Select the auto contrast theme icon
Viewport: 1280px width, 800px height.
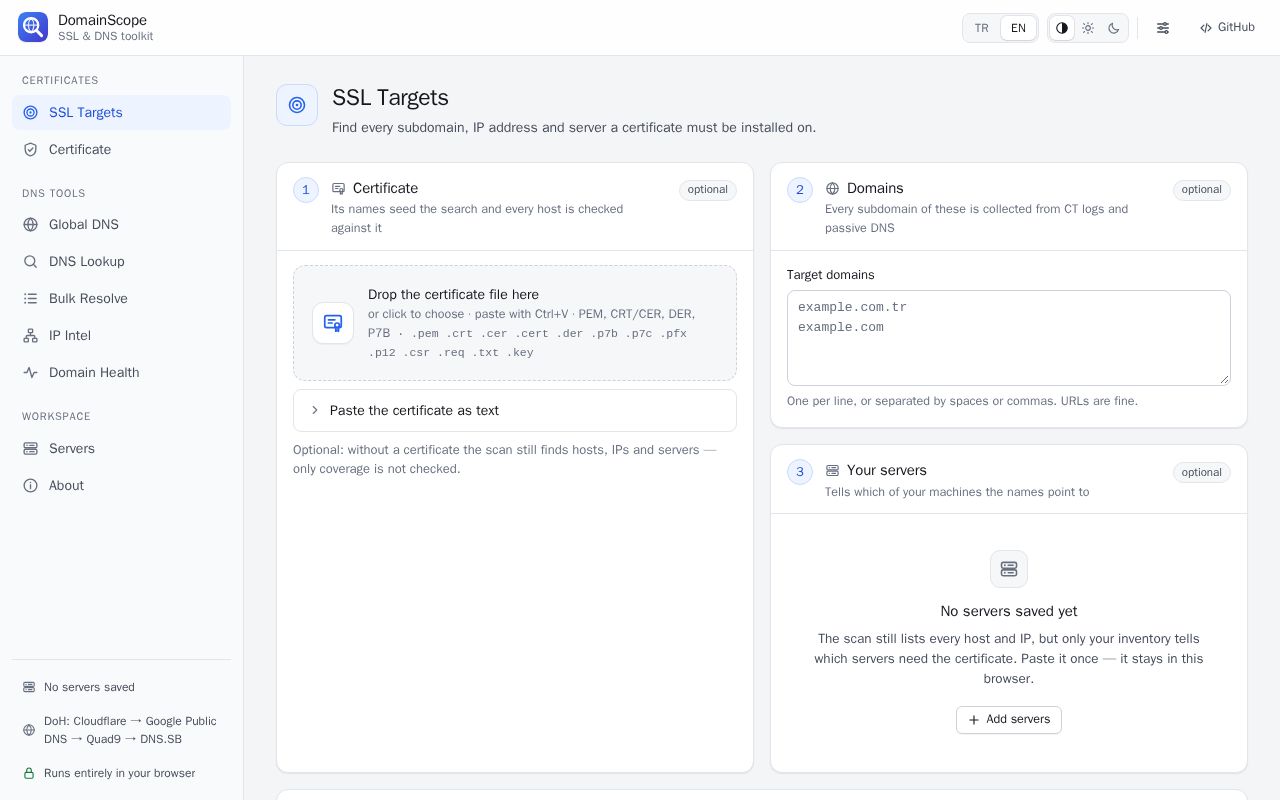click(1062, 28)
